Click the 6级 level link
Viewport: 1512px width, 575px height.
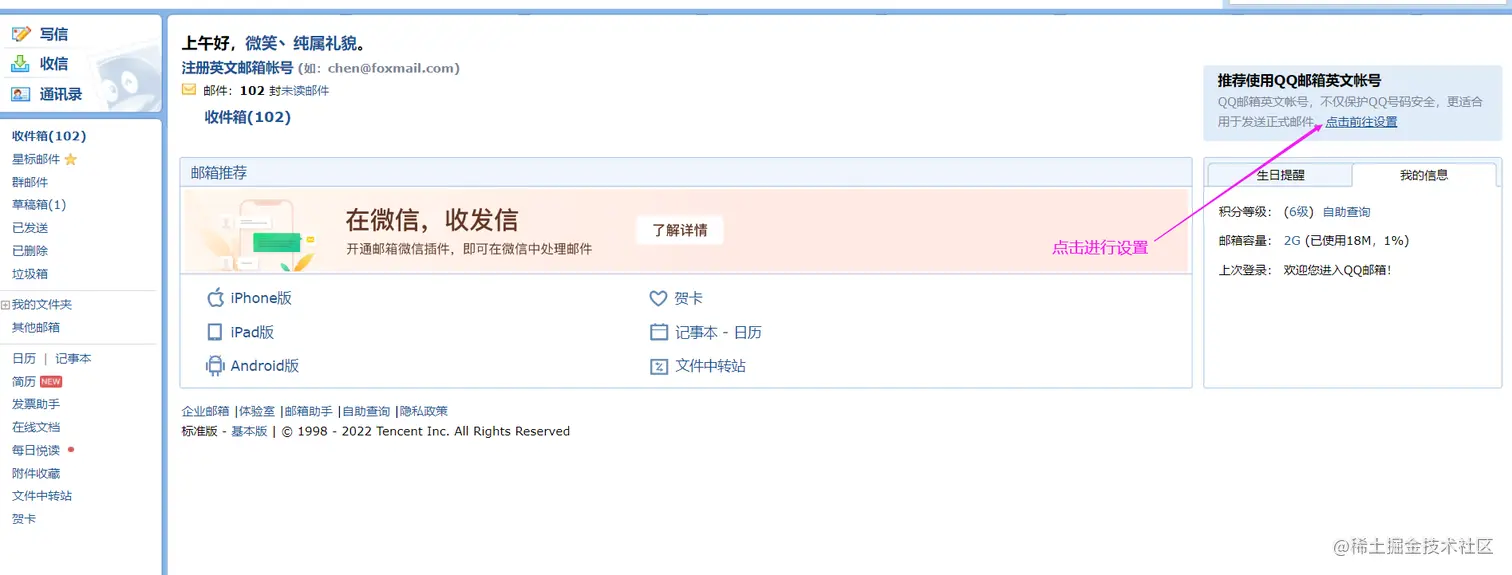[x=1298, y=212]
